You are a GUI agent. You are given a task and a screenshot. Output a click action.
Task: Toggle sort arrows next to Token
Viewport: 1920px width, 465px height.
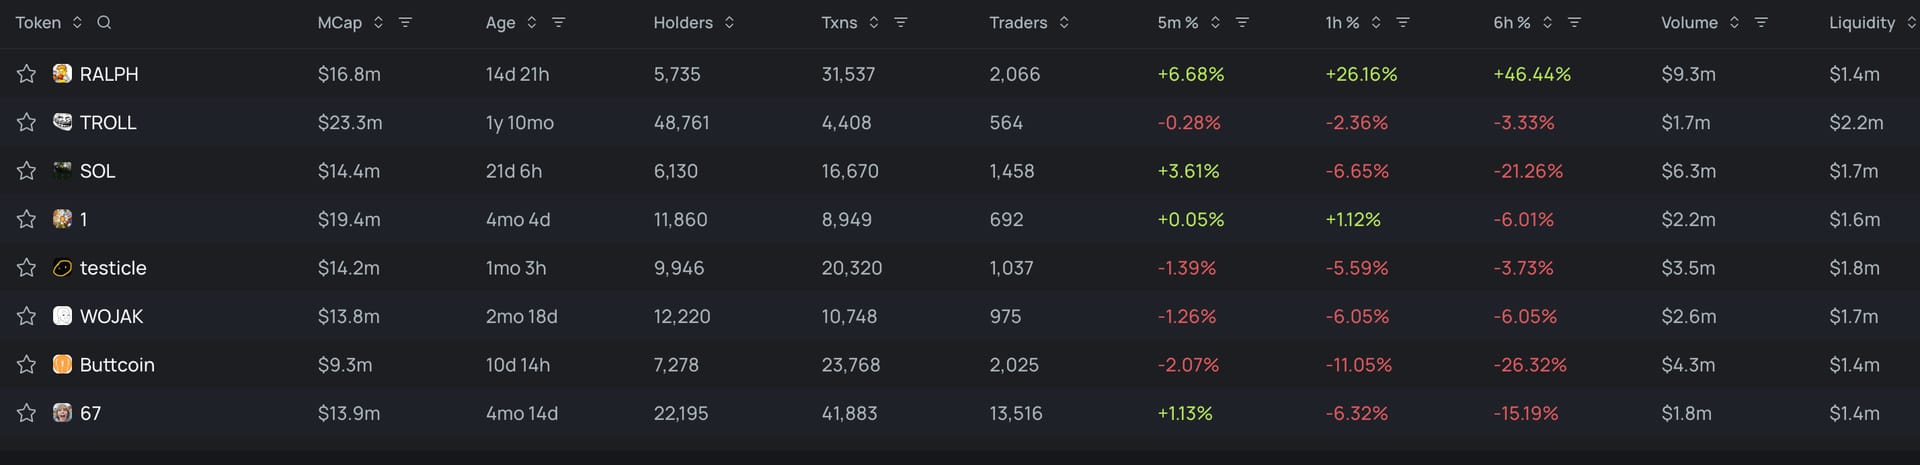[77, 22]
